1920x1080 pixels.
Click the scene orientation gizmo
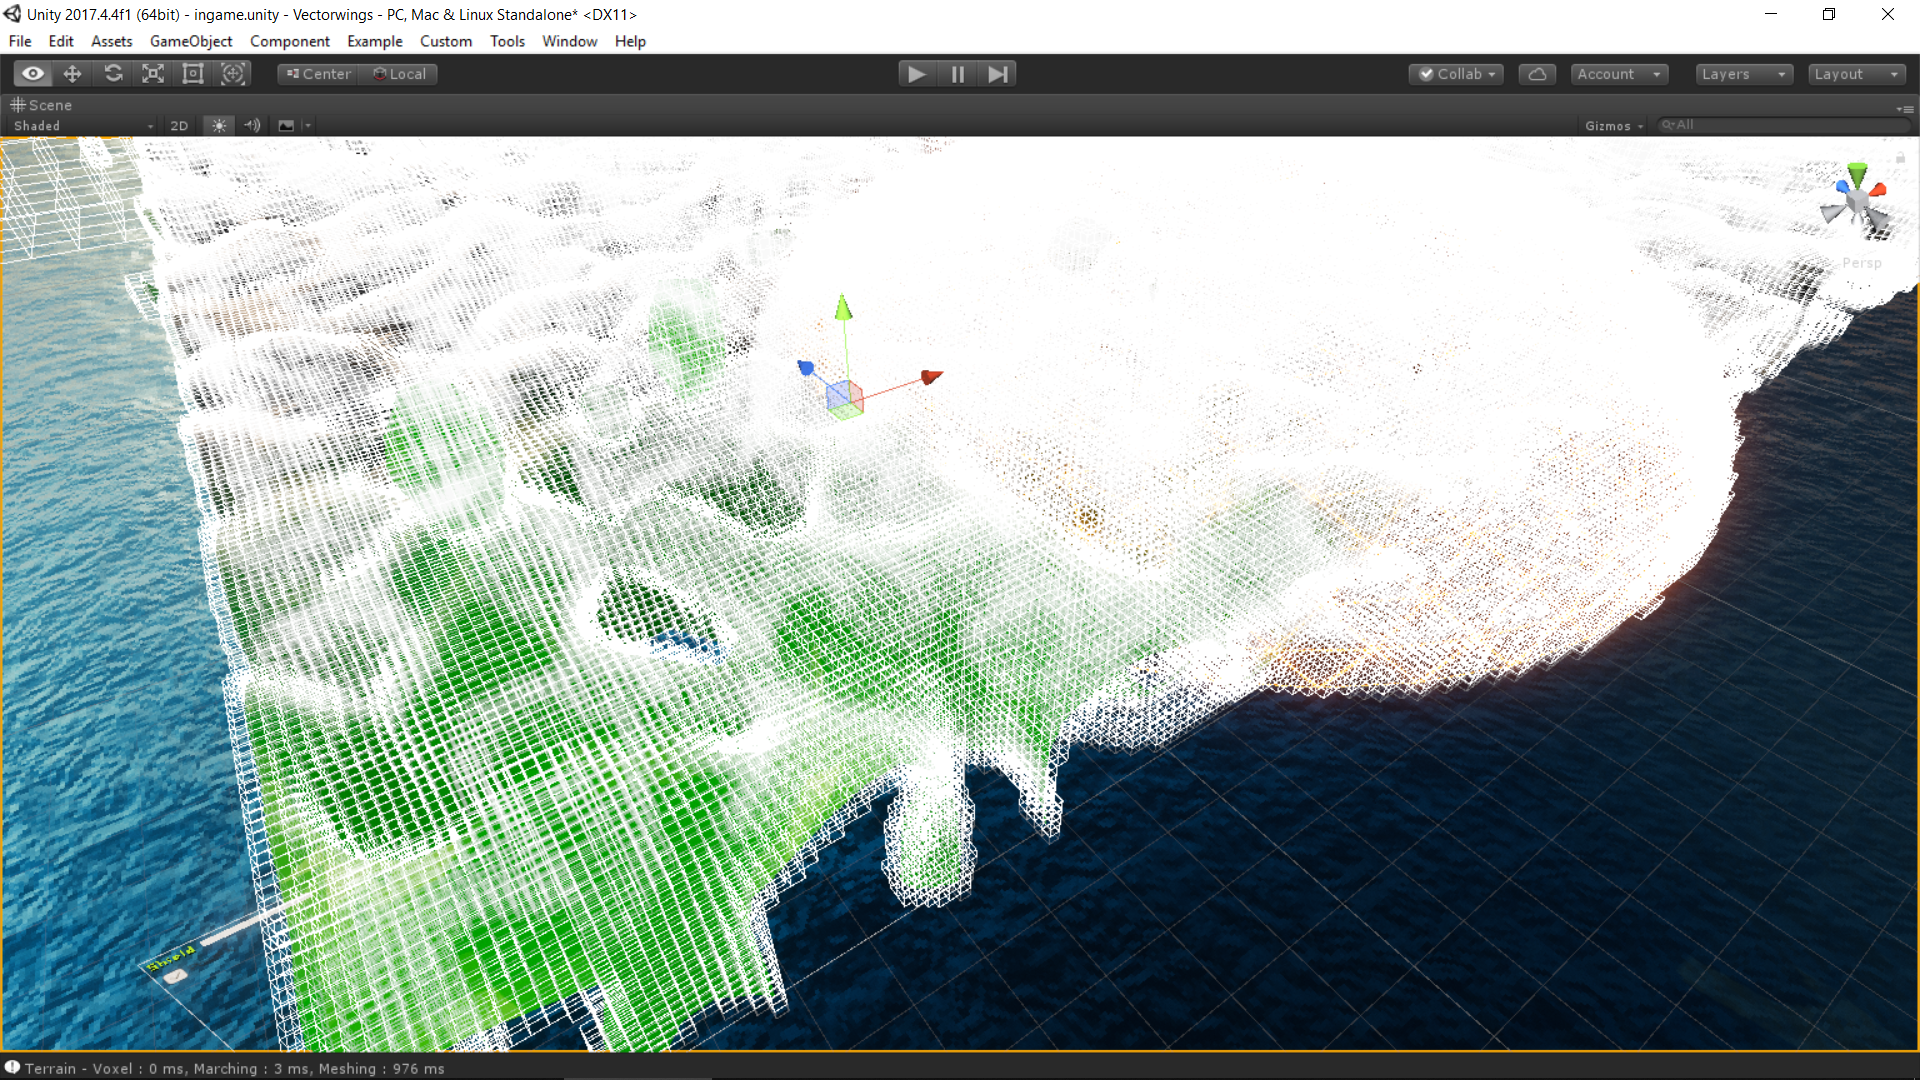click(1857, 203)
